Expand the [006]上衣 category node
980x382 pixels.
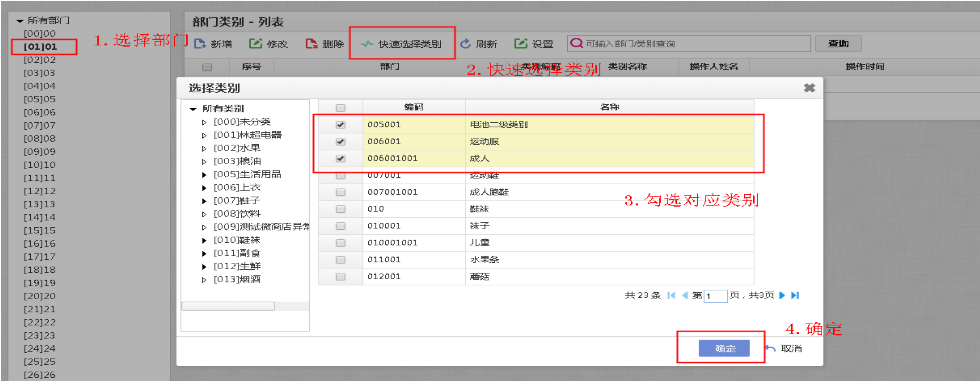coord(204,188)
